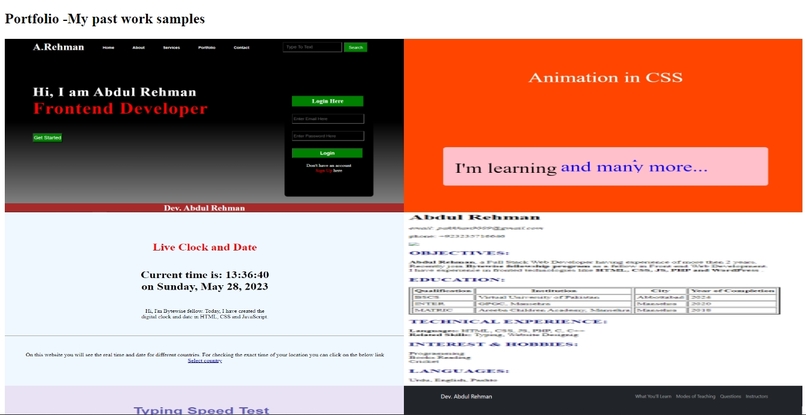The width and height of the screenshot is (806, 415).
Task: Focus the Enter Email Here field
Action: pos(328,119)
